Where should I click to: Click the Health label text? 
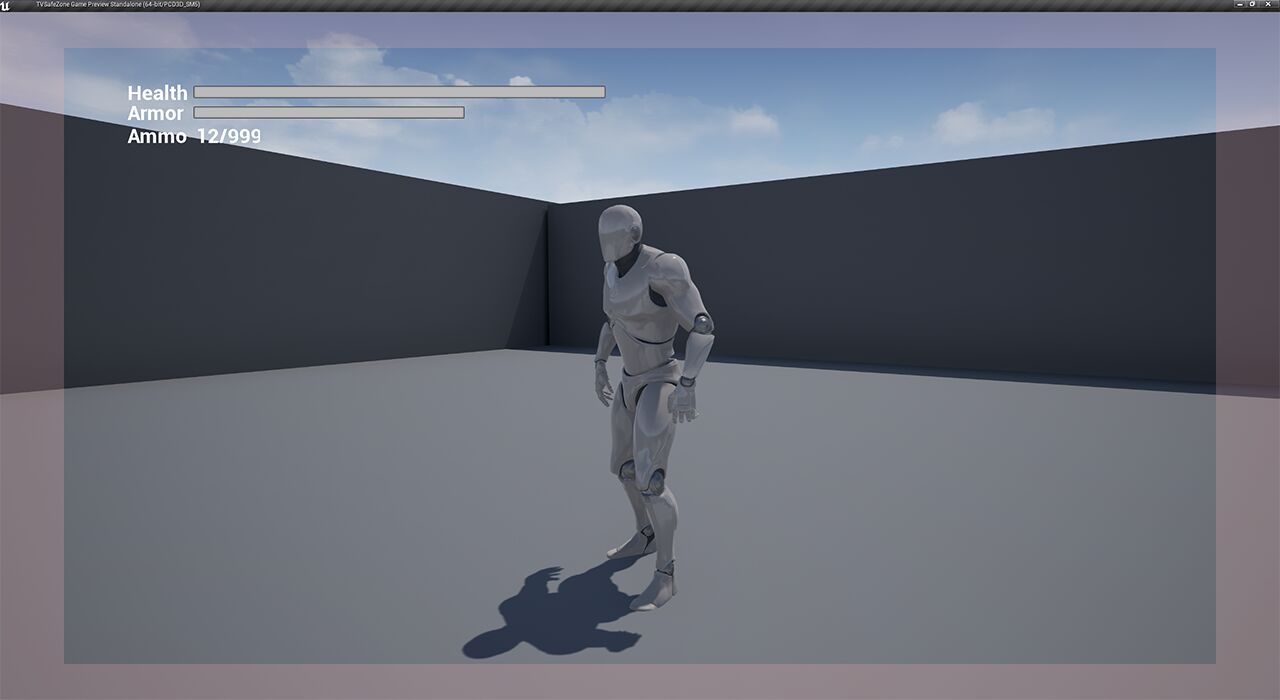pos(157,93)
